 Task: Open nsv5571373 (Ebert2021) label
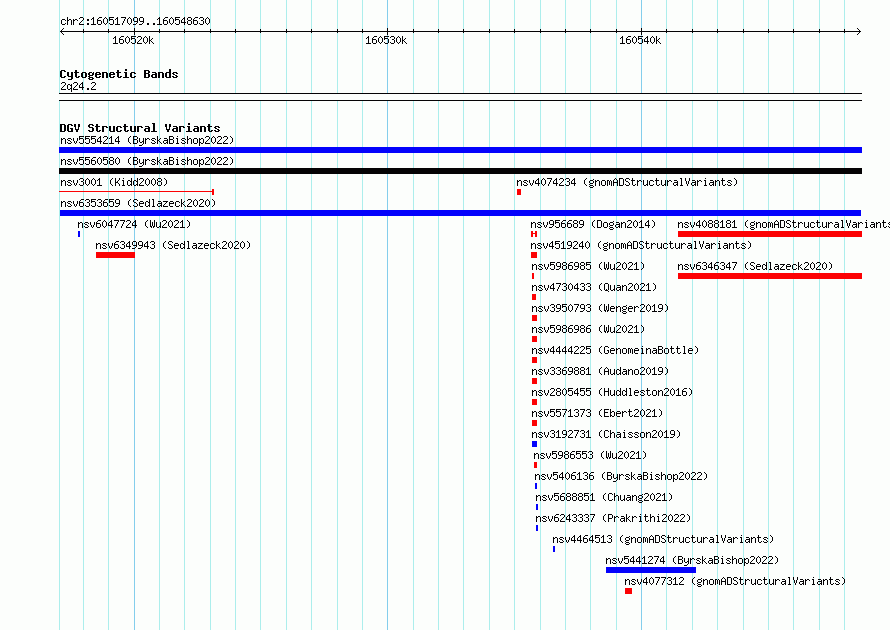coord(597,413)
